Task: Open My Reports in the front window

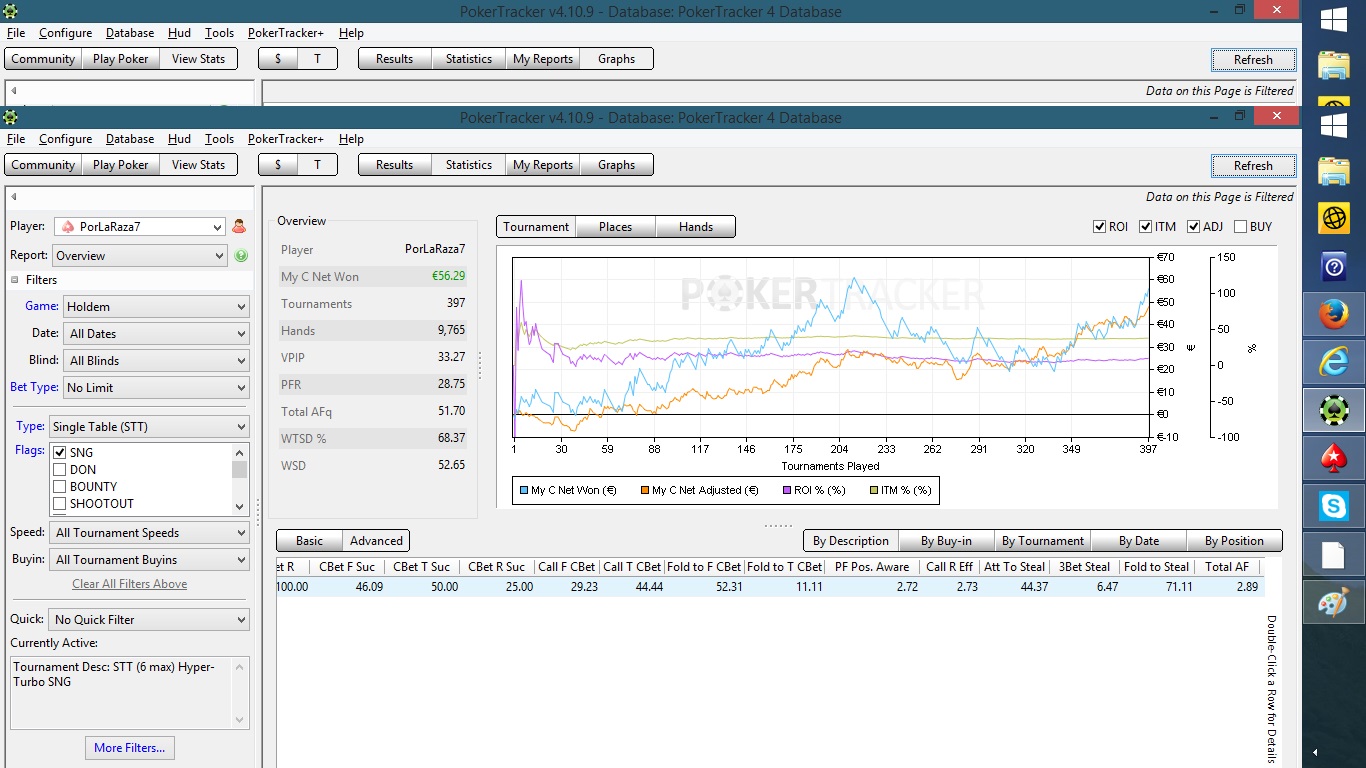Action: [543, 165]
